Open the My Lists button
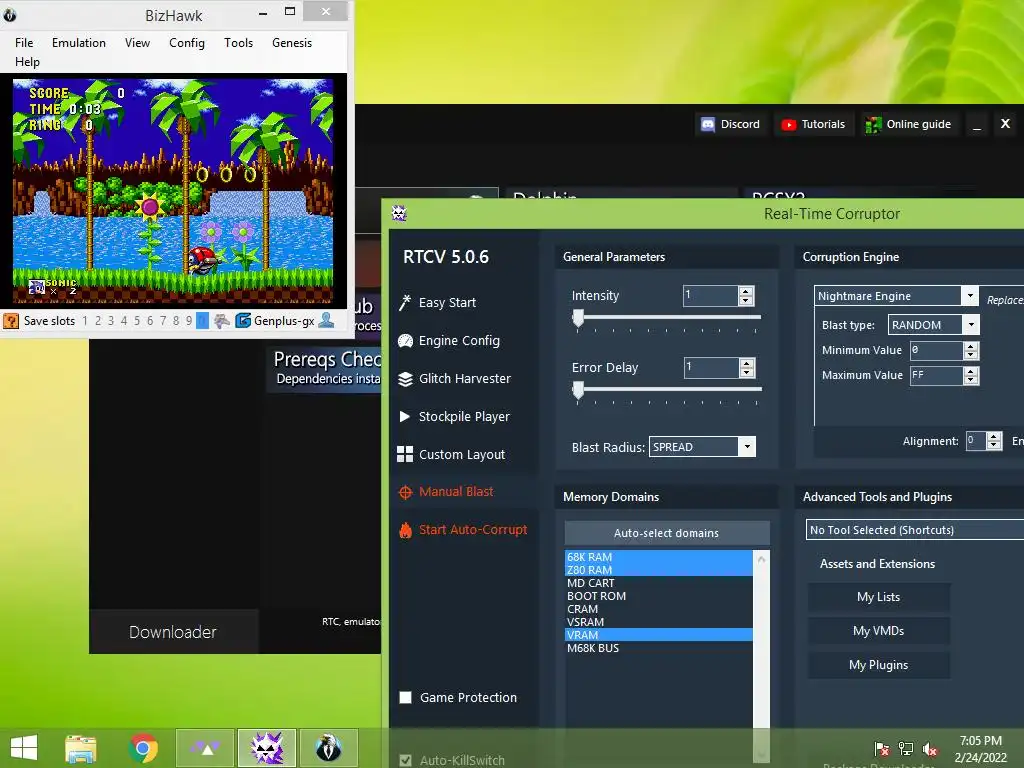 pyautogui.click(x=878, y=597)
